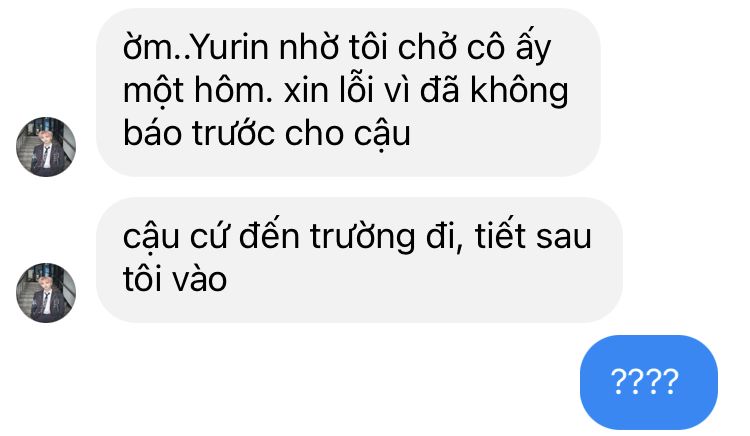Click the name 'Yurin' in the first message
The width and height of the screenshot is (750, 436).
click(230, 48)
